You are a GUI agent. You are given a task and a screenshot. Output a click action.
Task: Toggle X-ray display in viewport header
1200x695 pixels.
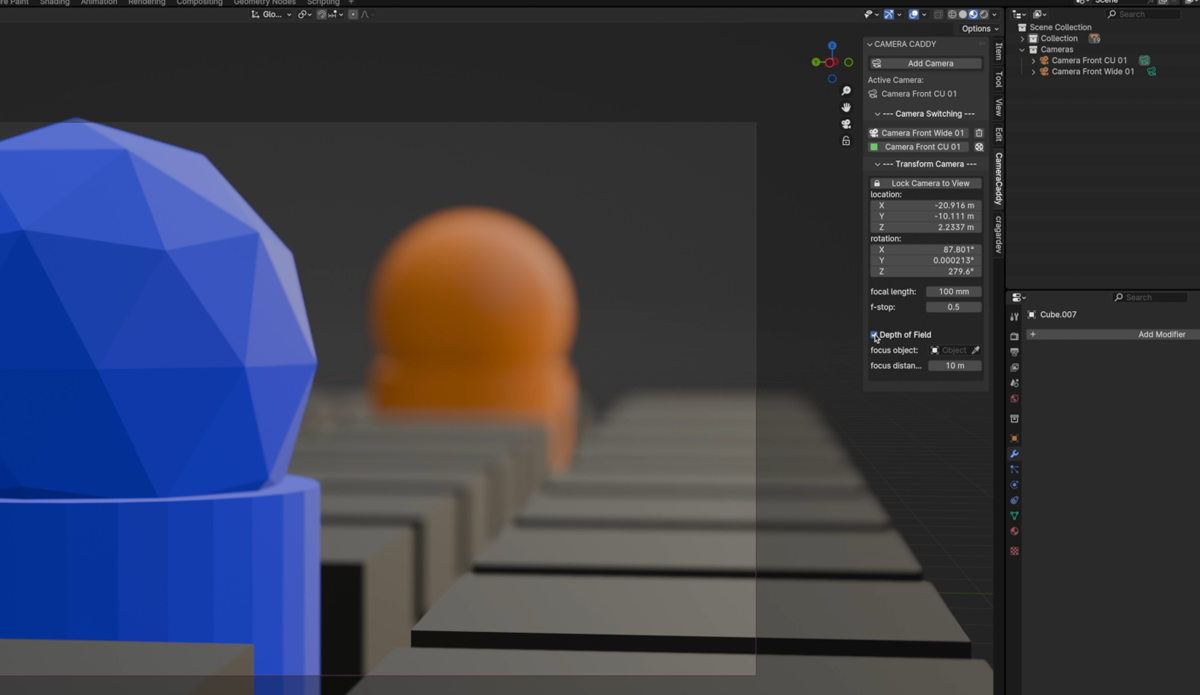[938, 15]
